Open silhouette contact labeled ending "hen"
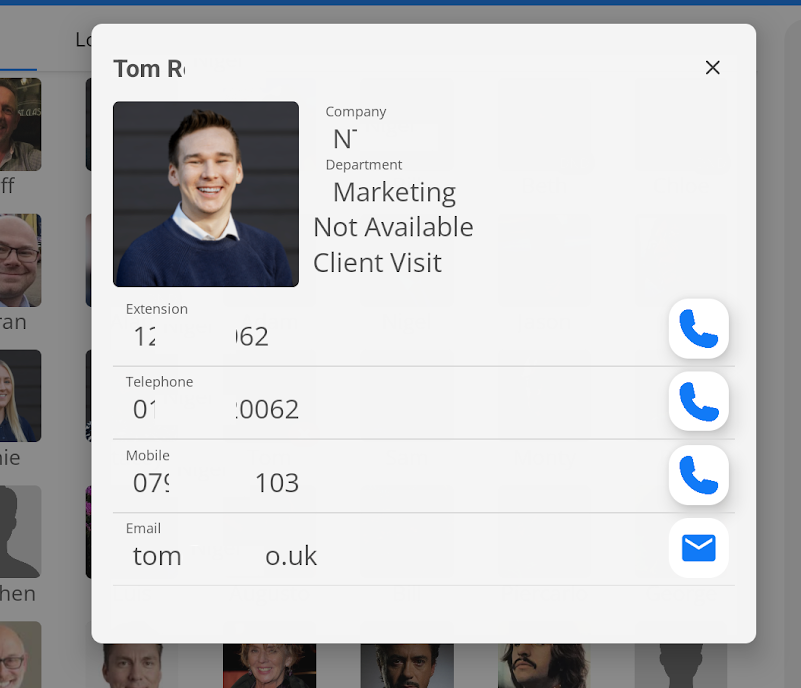Image resolution: width=801 pixels, height=688 pixels. pyautogui.click(x=19, y=533)
